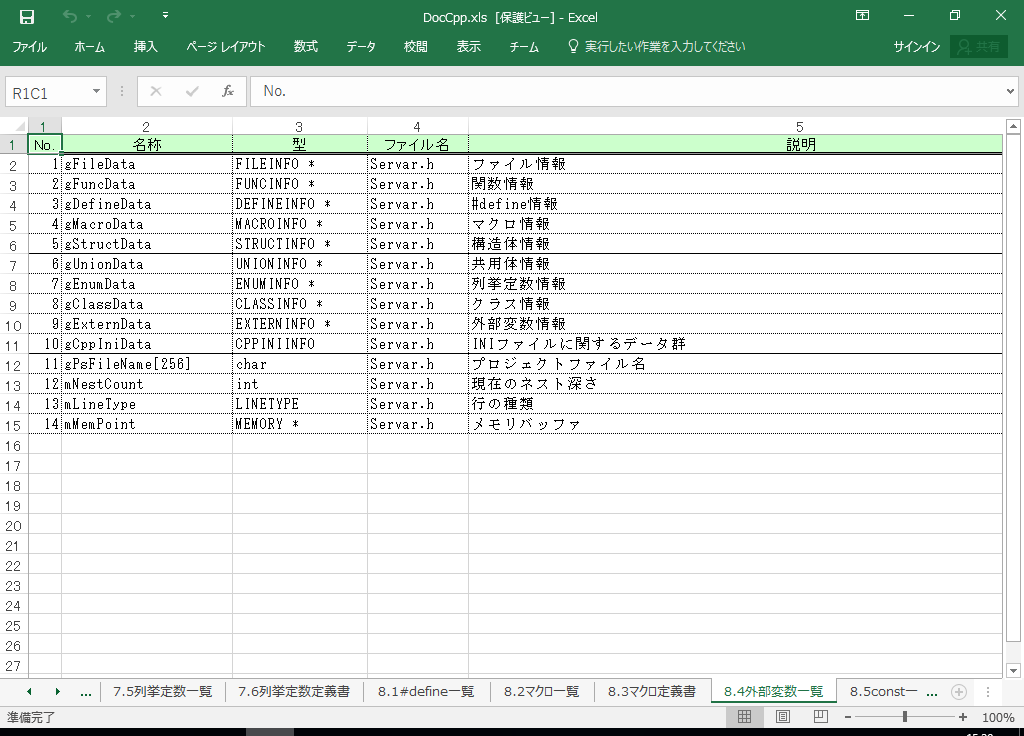
Task: Switch to Page Layout view icon
Action: (x=783, y=717)
